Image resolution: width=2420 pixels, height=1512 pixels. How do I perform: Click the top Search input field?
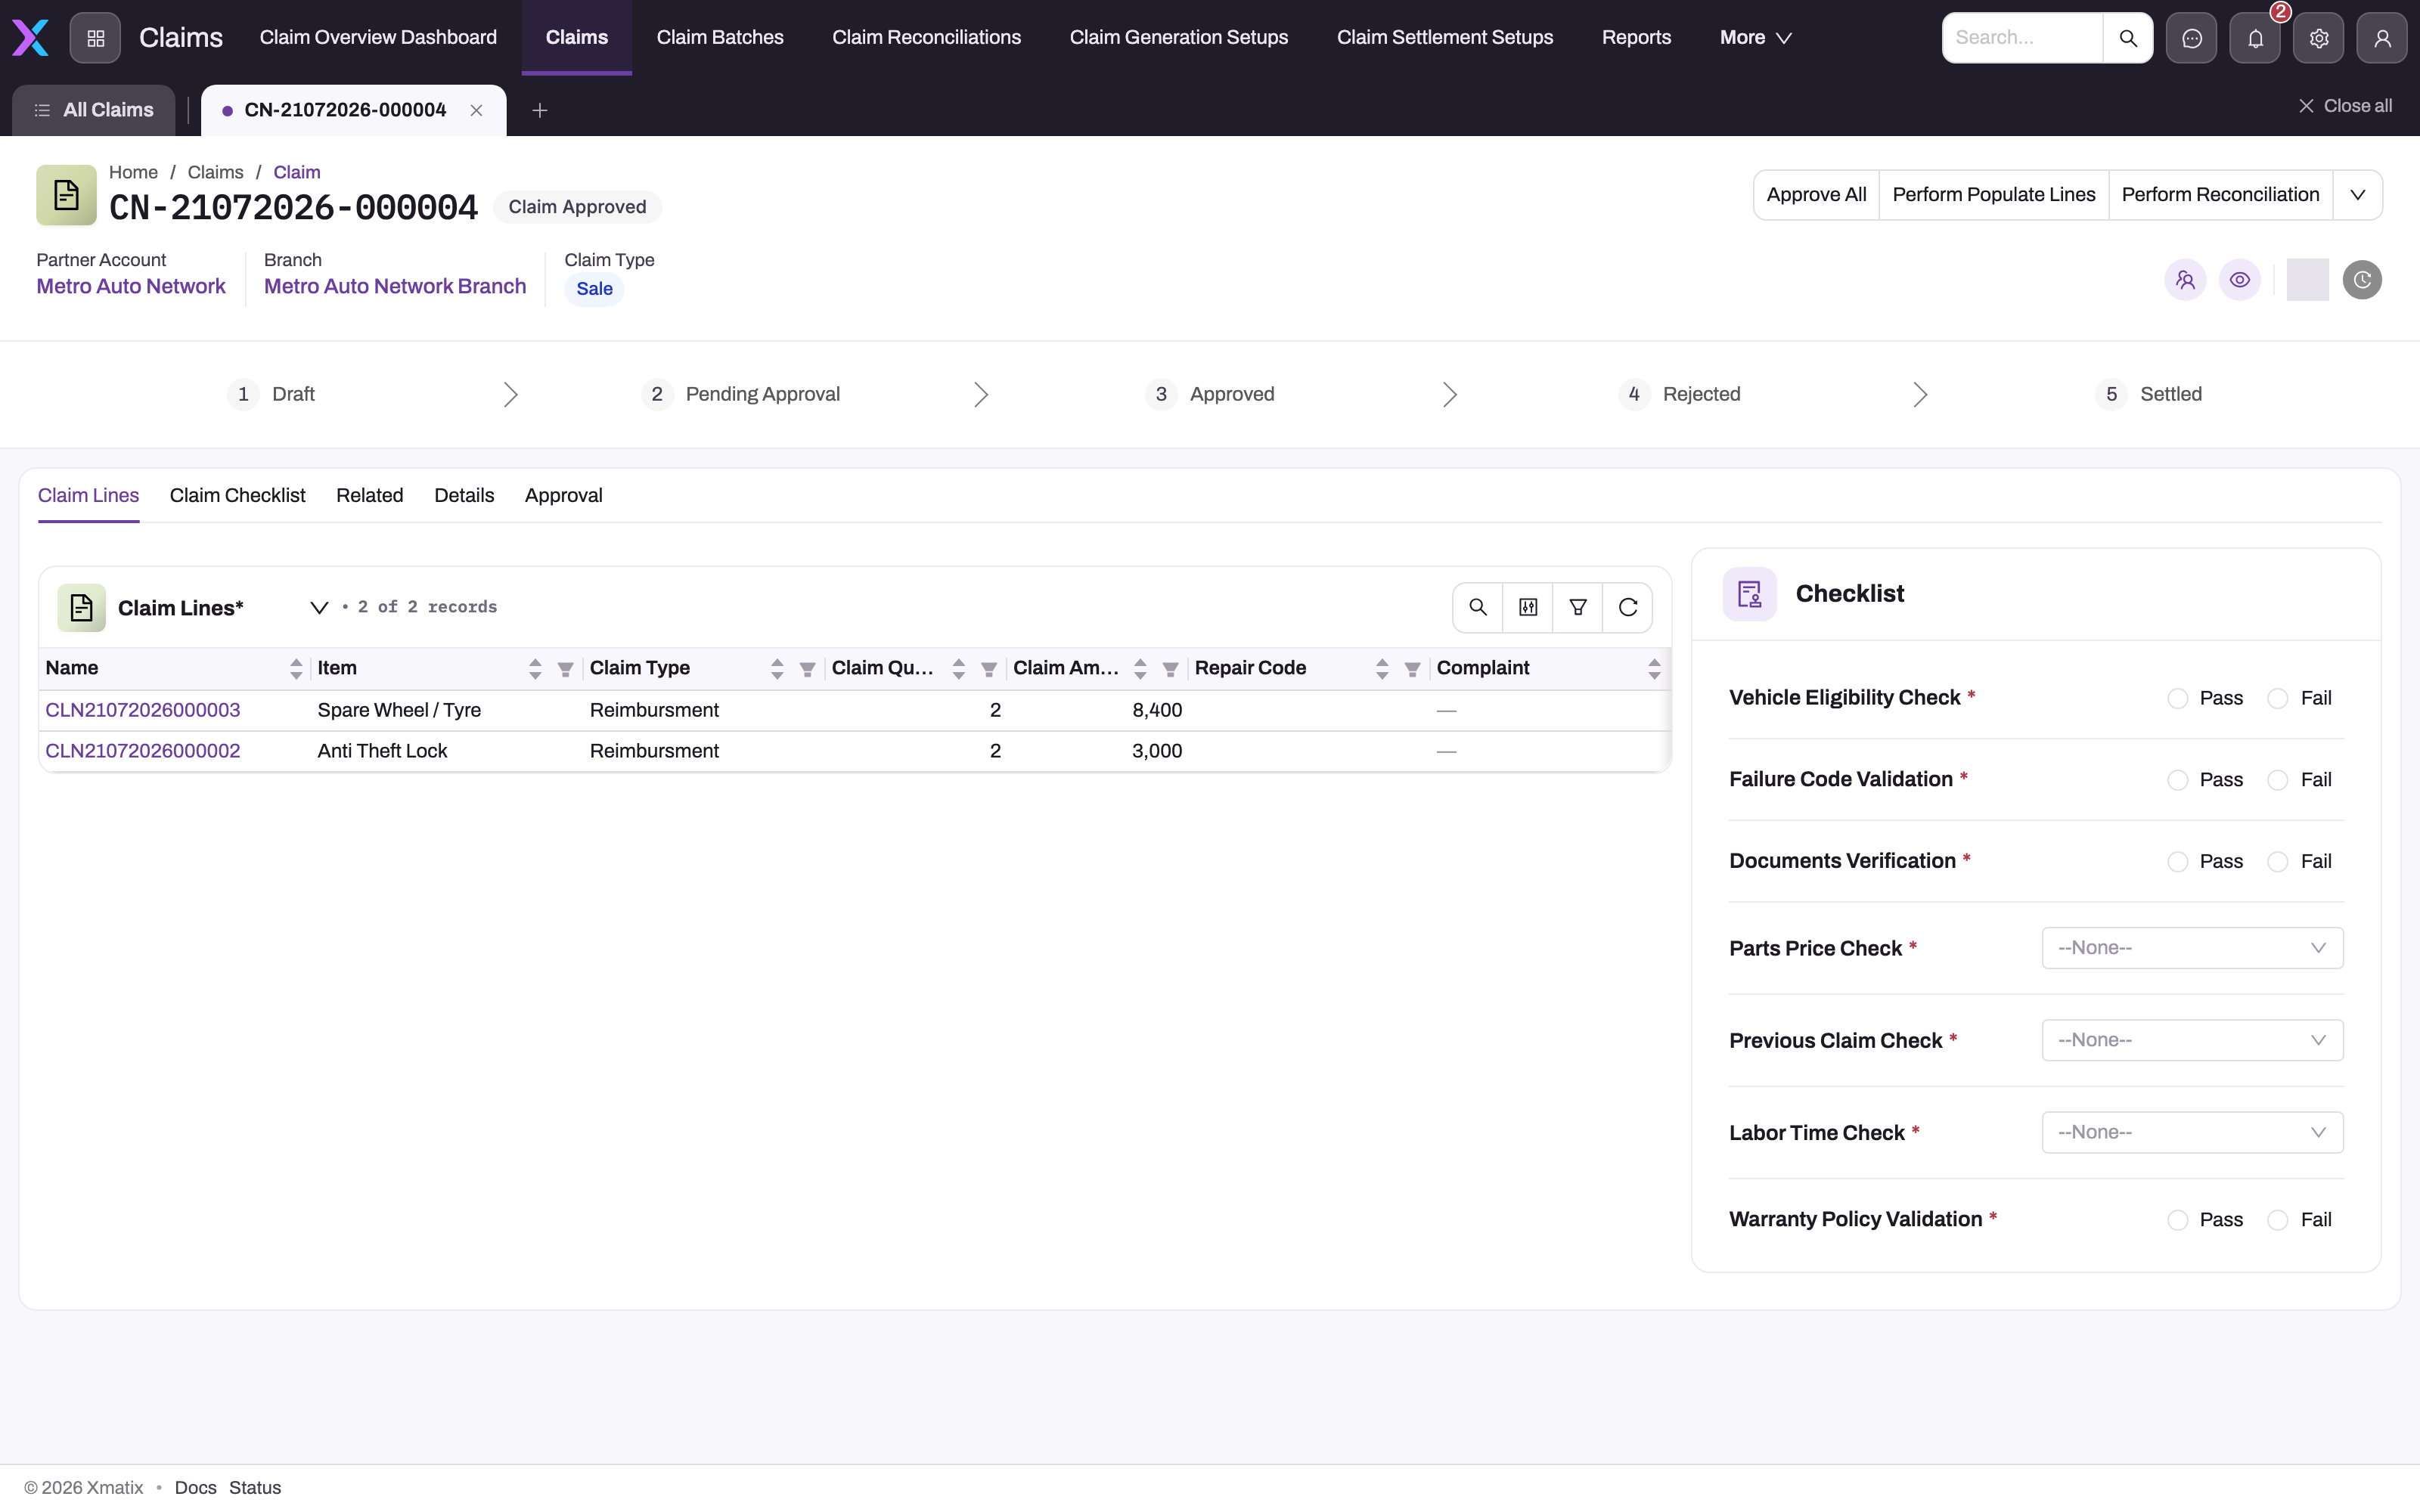(2022, 38)
